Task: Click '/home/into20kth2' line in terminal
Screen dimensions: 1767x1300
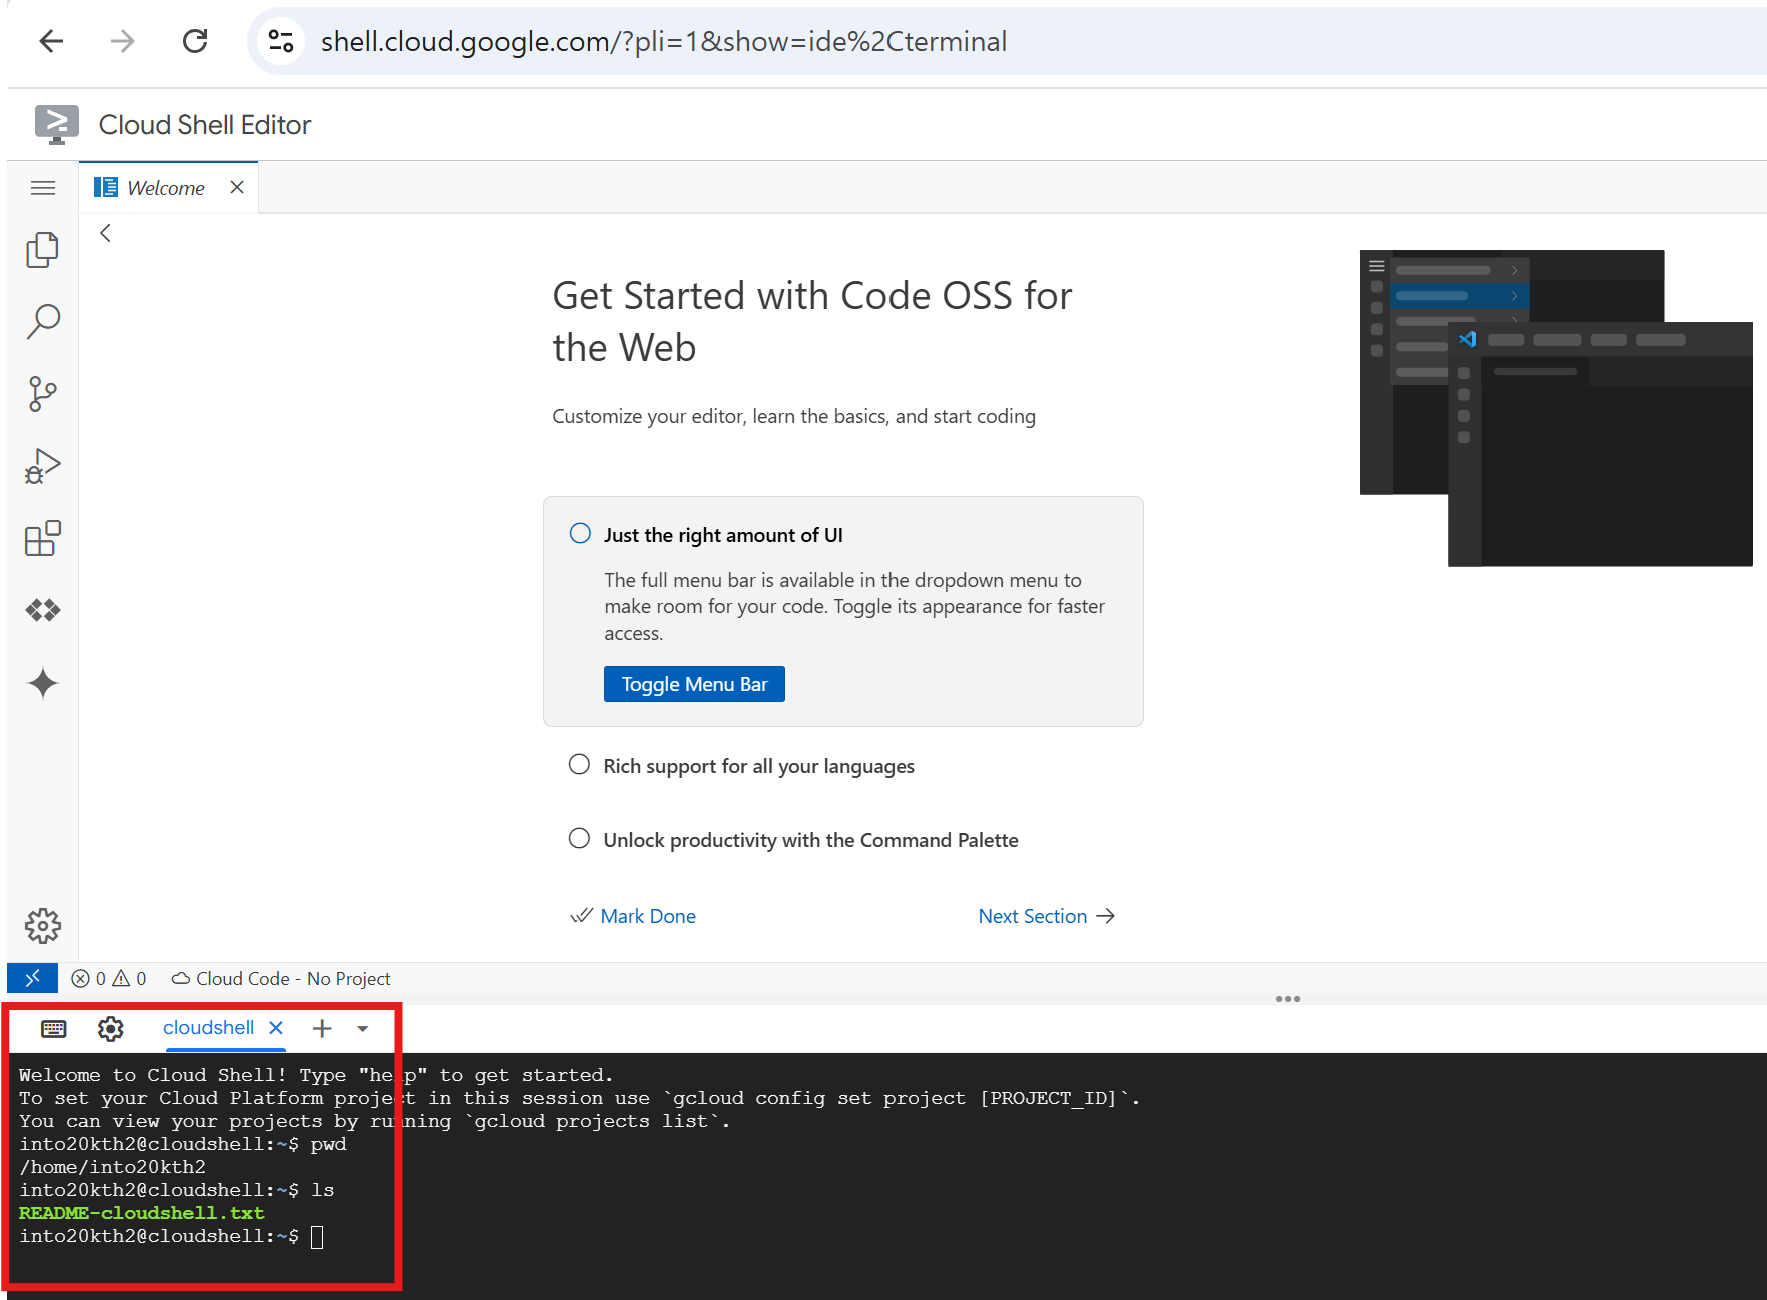Action: [113, 1167]
